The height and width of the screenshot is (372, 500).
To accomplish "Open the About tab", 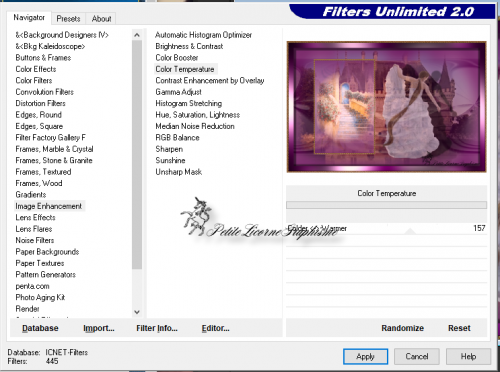I will [x=101, y=19].
